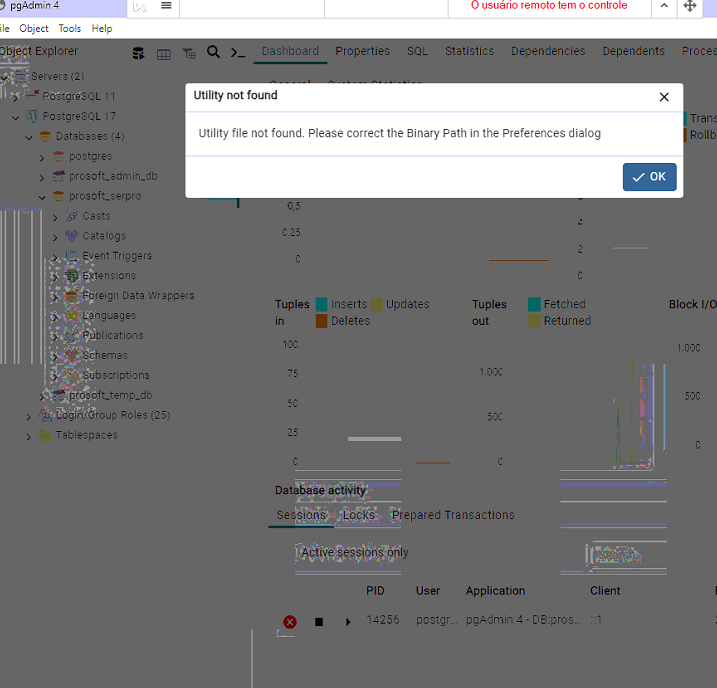Select Foreign Data Wrappers in the tree
The width and height of the screenshot is (717, 688).
138,295
